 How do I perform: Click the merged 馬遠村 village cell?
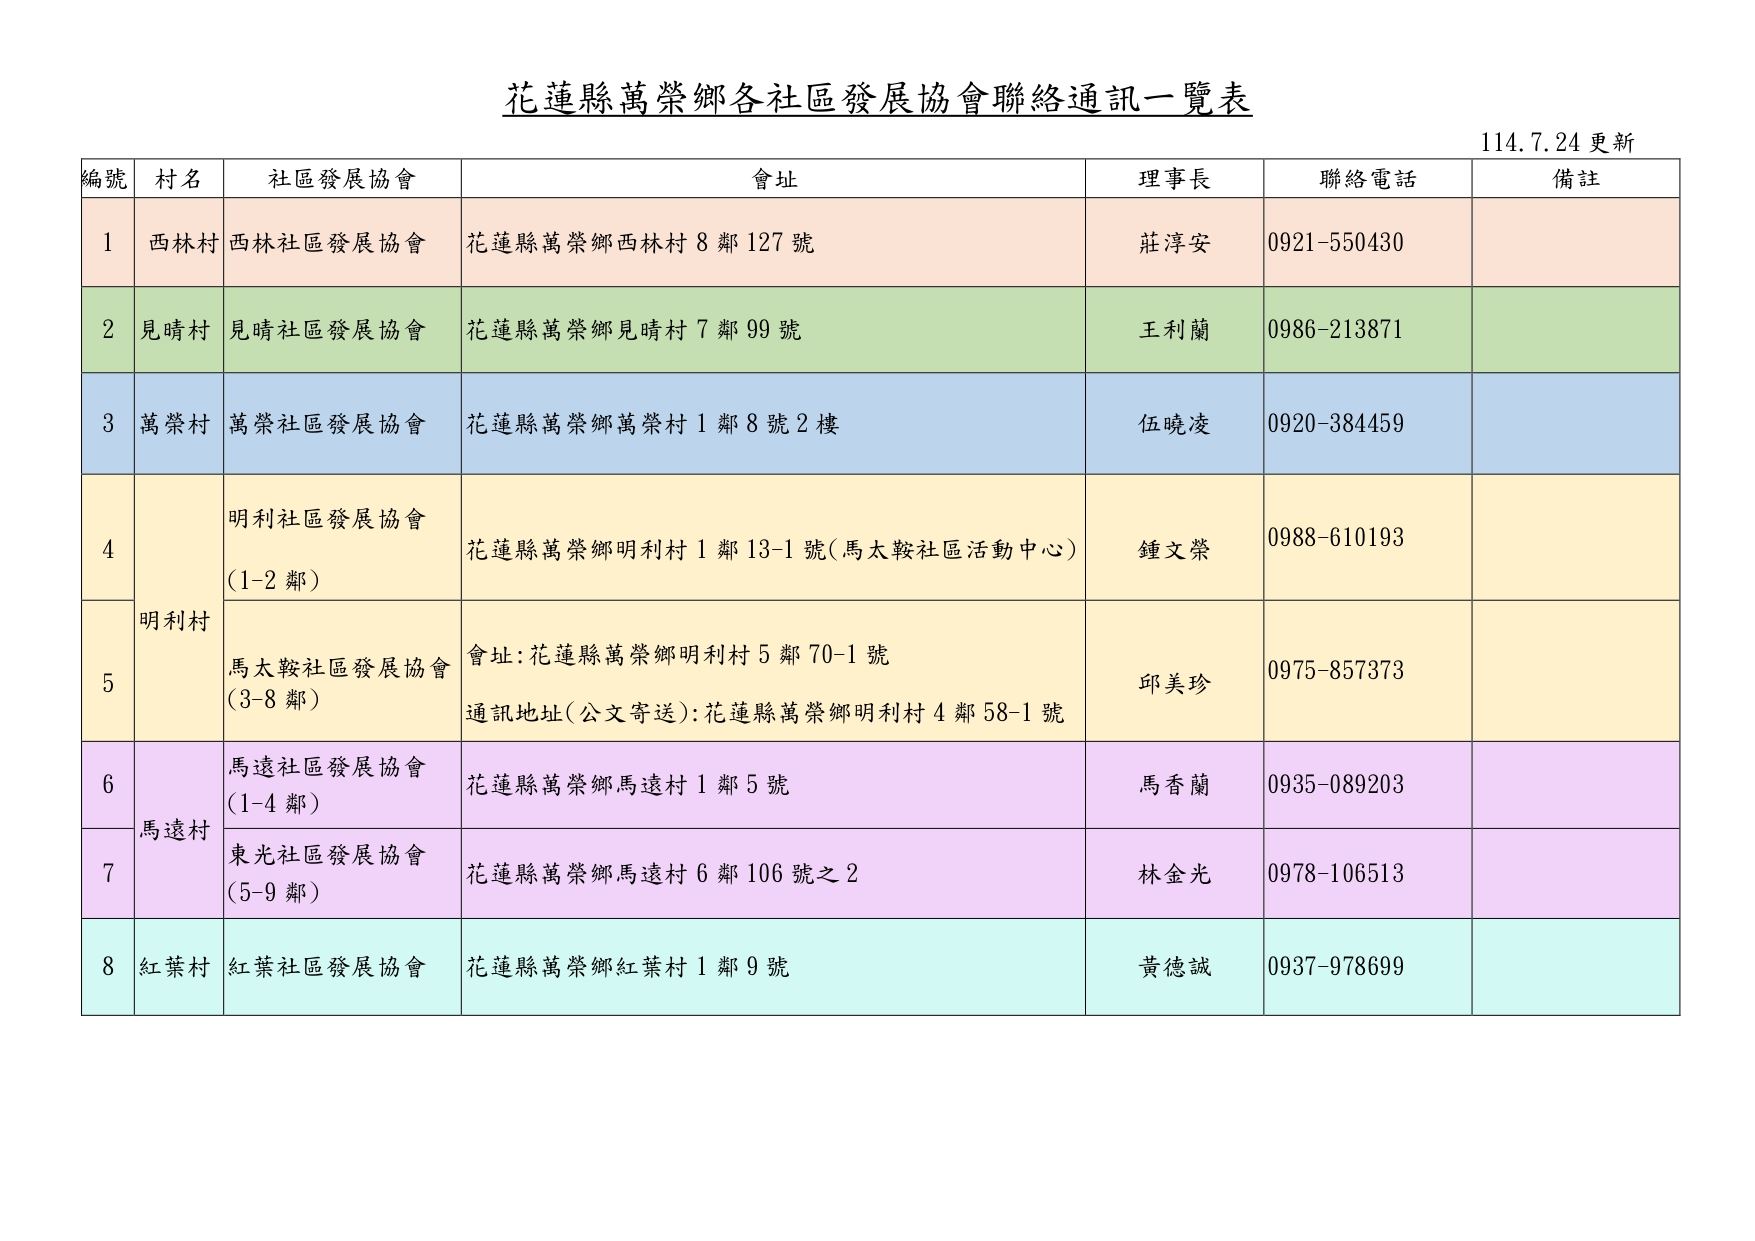click(x=175, y=830)
